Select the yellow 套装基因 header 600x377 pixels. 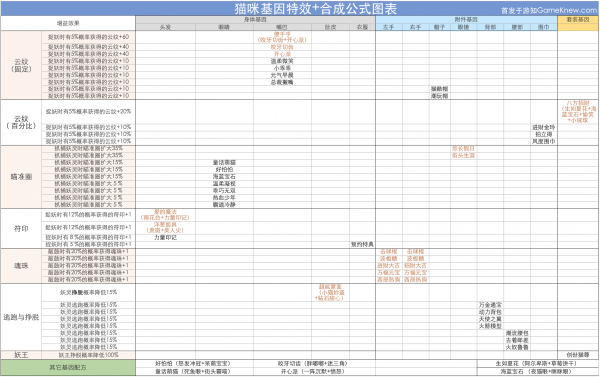tap(578, 20)
